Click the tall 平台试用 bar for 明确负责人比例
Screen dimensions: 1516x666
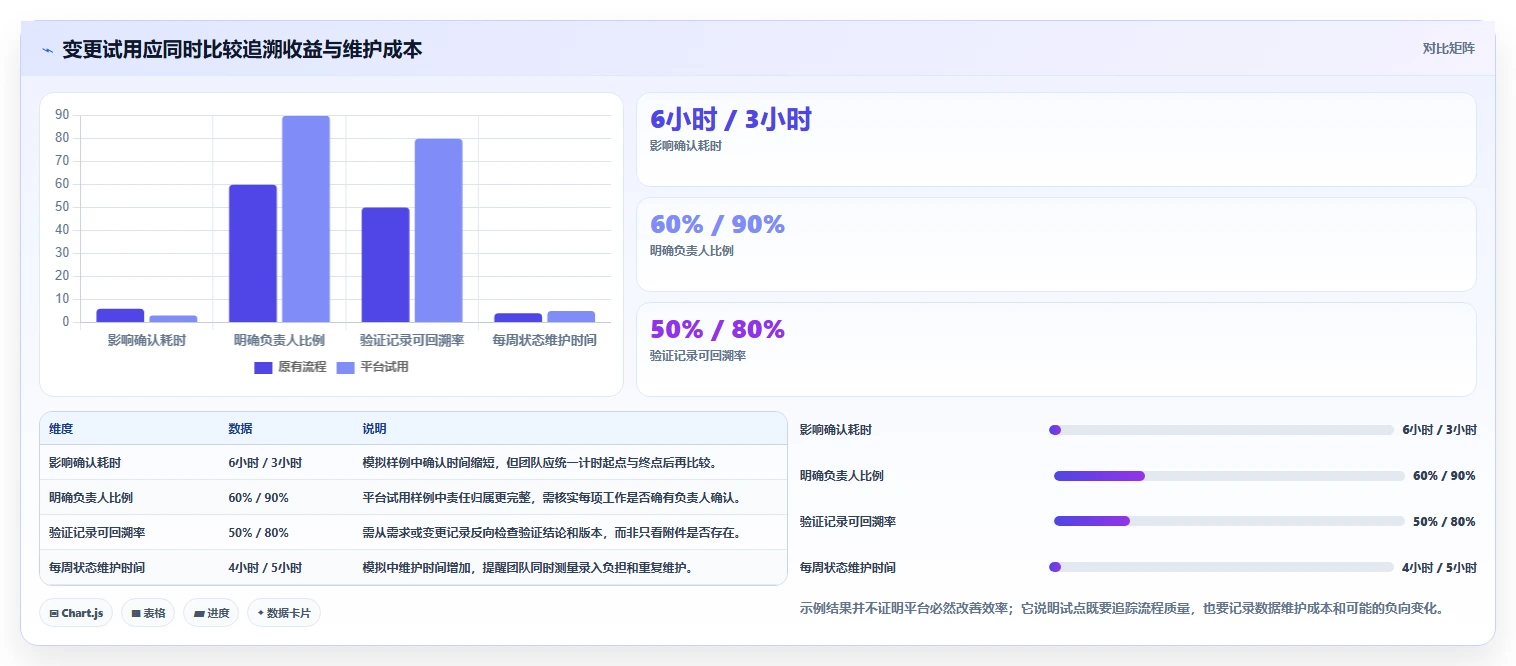[x=306, y=219]
